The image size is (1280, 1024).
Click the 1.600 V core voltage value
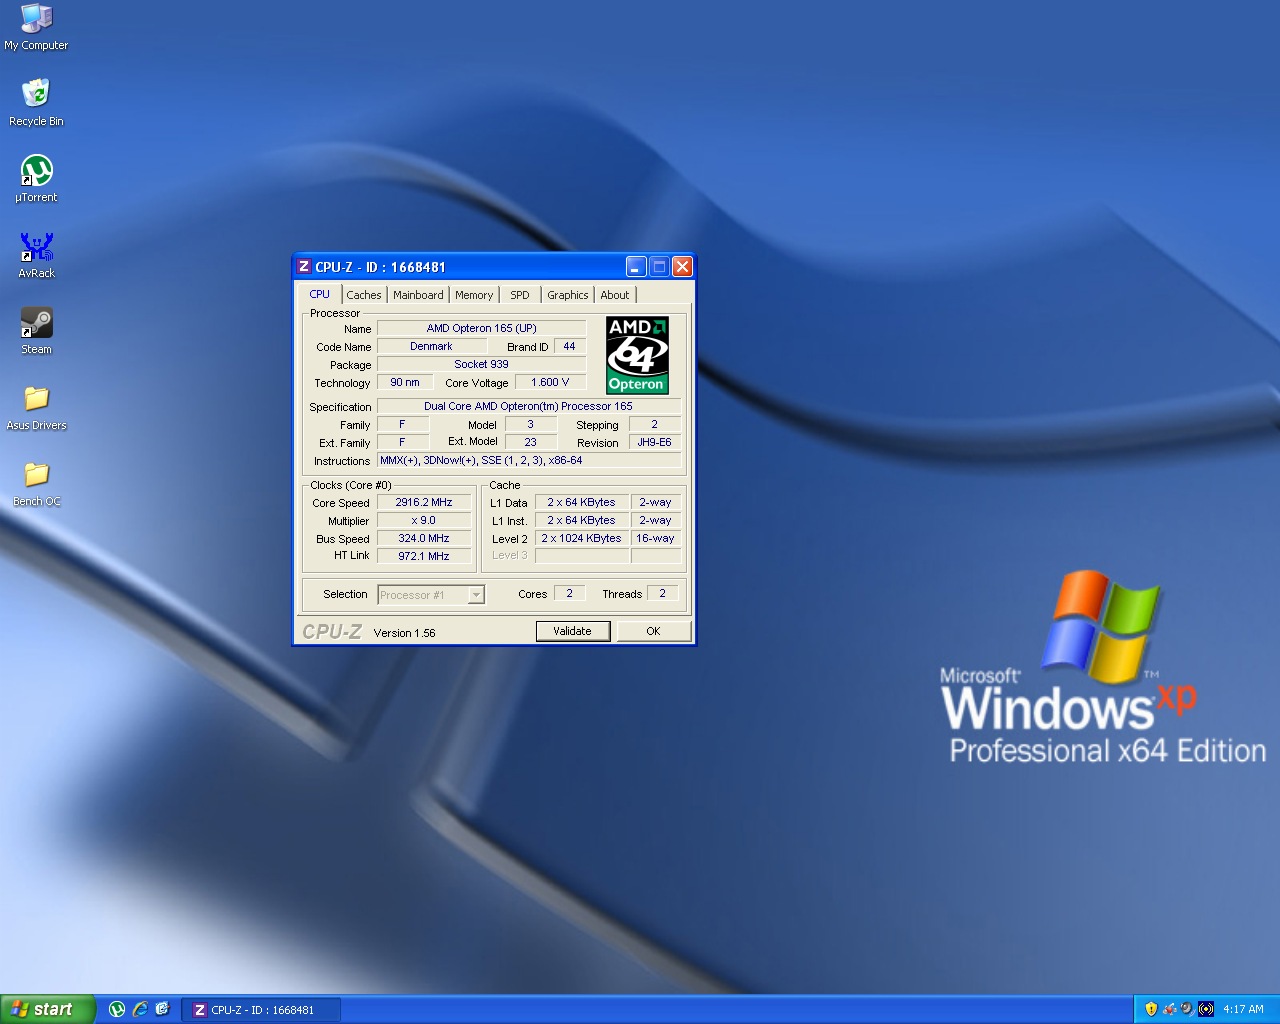550,382
